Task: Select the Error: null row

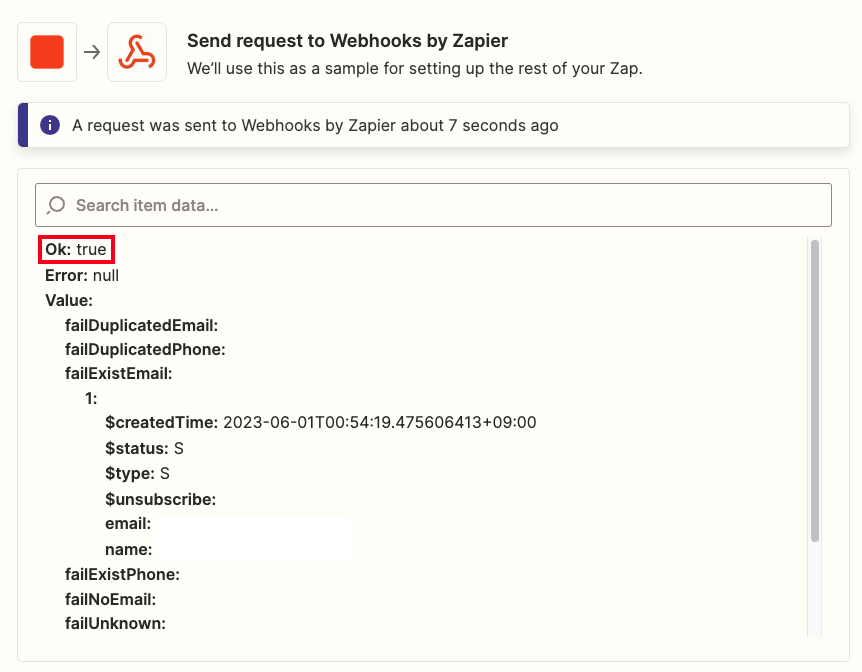Action: [x=82, y=276]
